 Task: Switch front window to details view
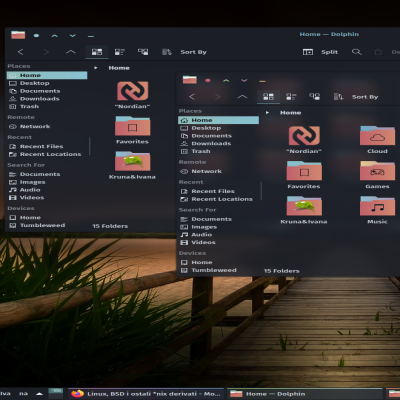(x=314, y=97)
